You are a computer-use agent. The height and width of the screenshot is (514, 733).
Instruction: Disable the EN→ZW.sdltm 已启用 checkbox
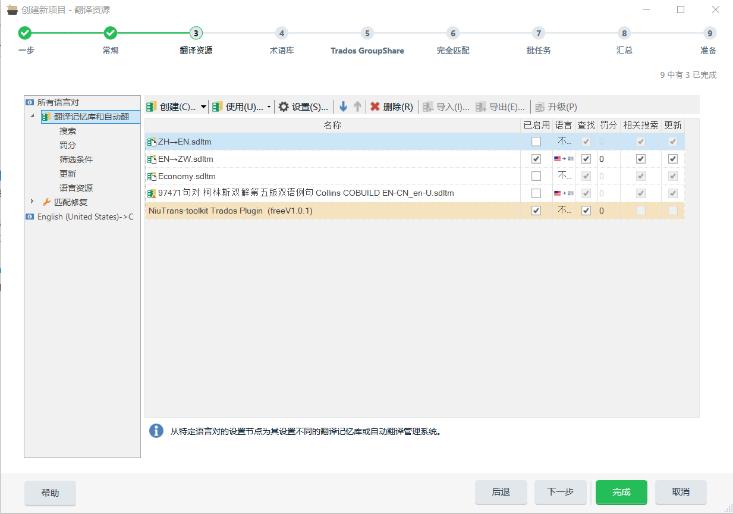coord(536,159)
